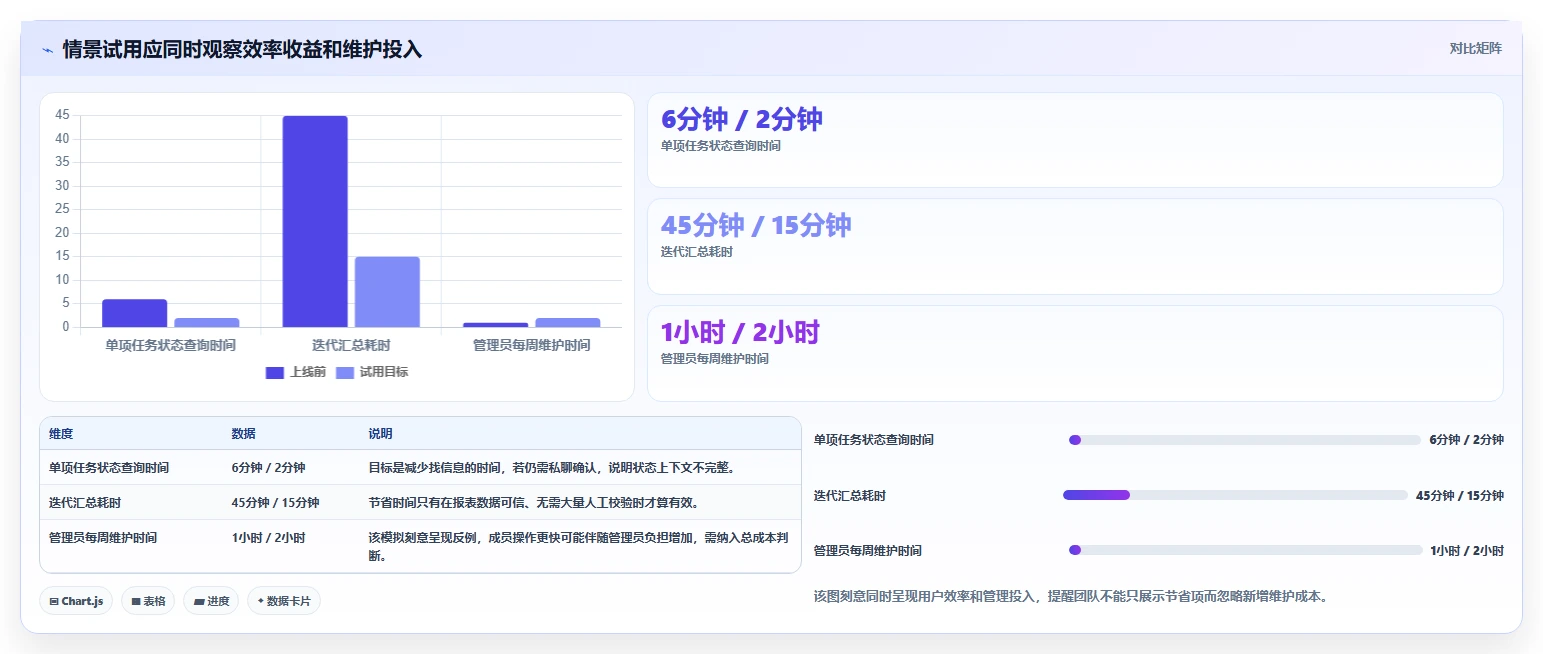
Task: Open the 45分钟 / 15分钟 data card
Action: (x=1075, y=246)
